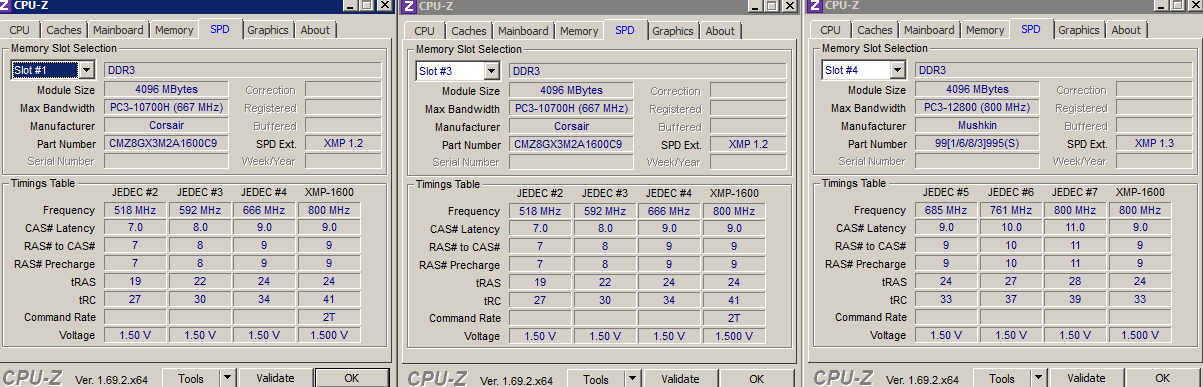This screenshot has width=1203, height=387.
Task: Click PC3-10700H (667 MHz) bandwidth in Slot #1 window
Action: click(166, 107)
